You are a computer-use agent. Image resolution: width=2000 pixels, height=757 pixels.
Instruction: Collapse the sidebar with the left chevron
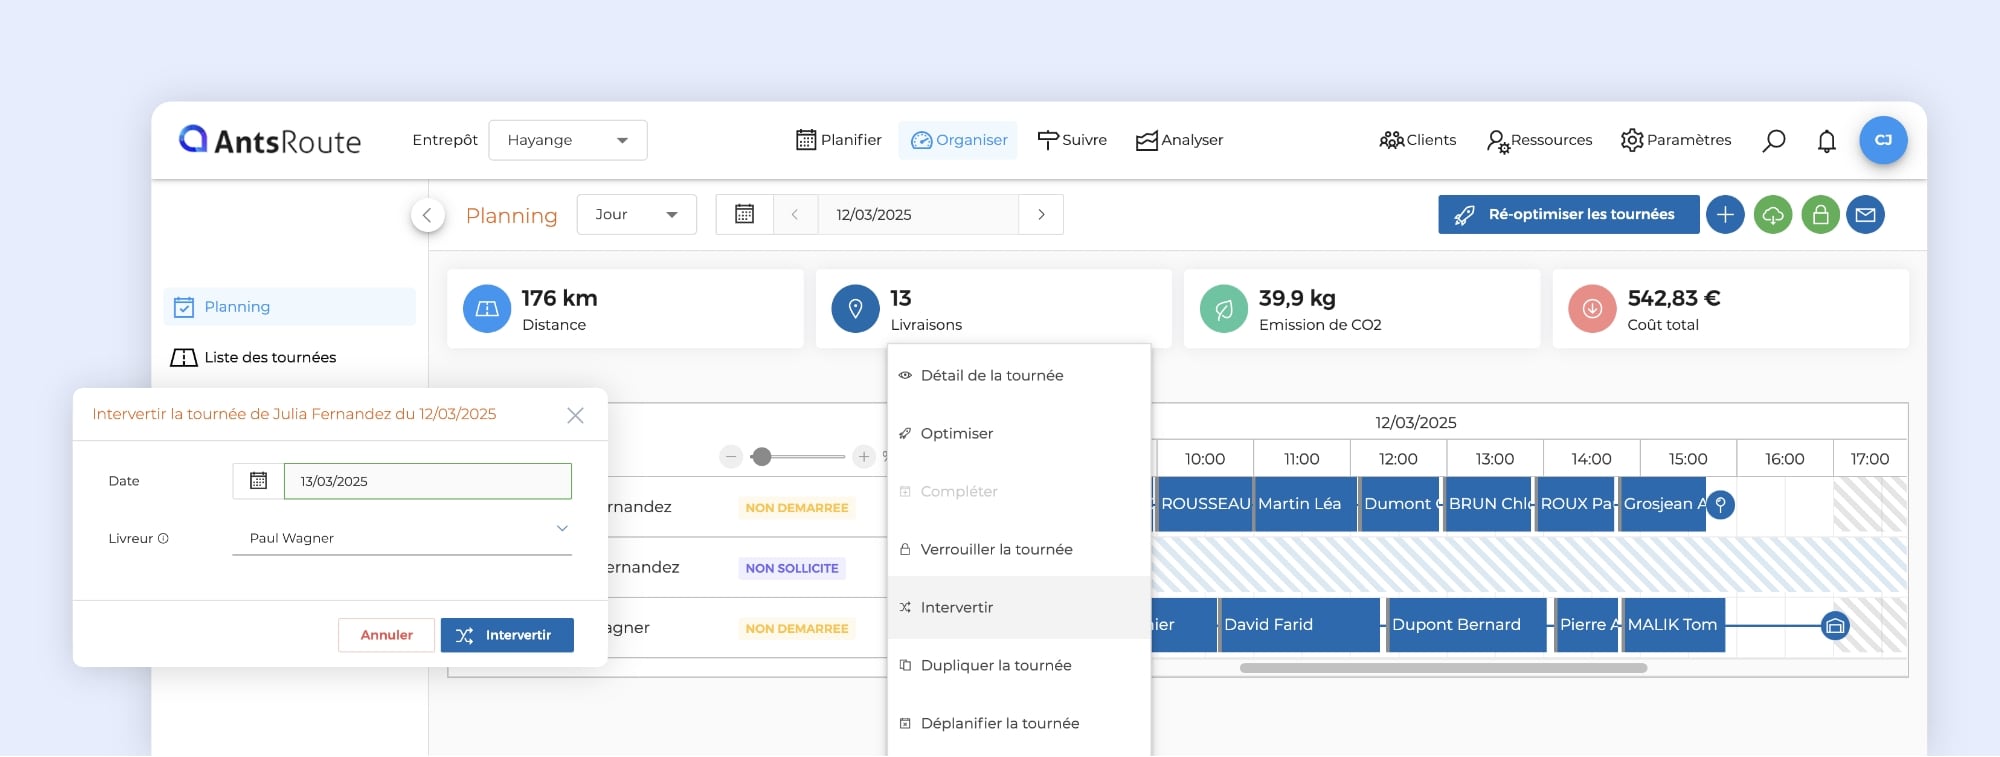pyautogui.click(x=427, y=215)
